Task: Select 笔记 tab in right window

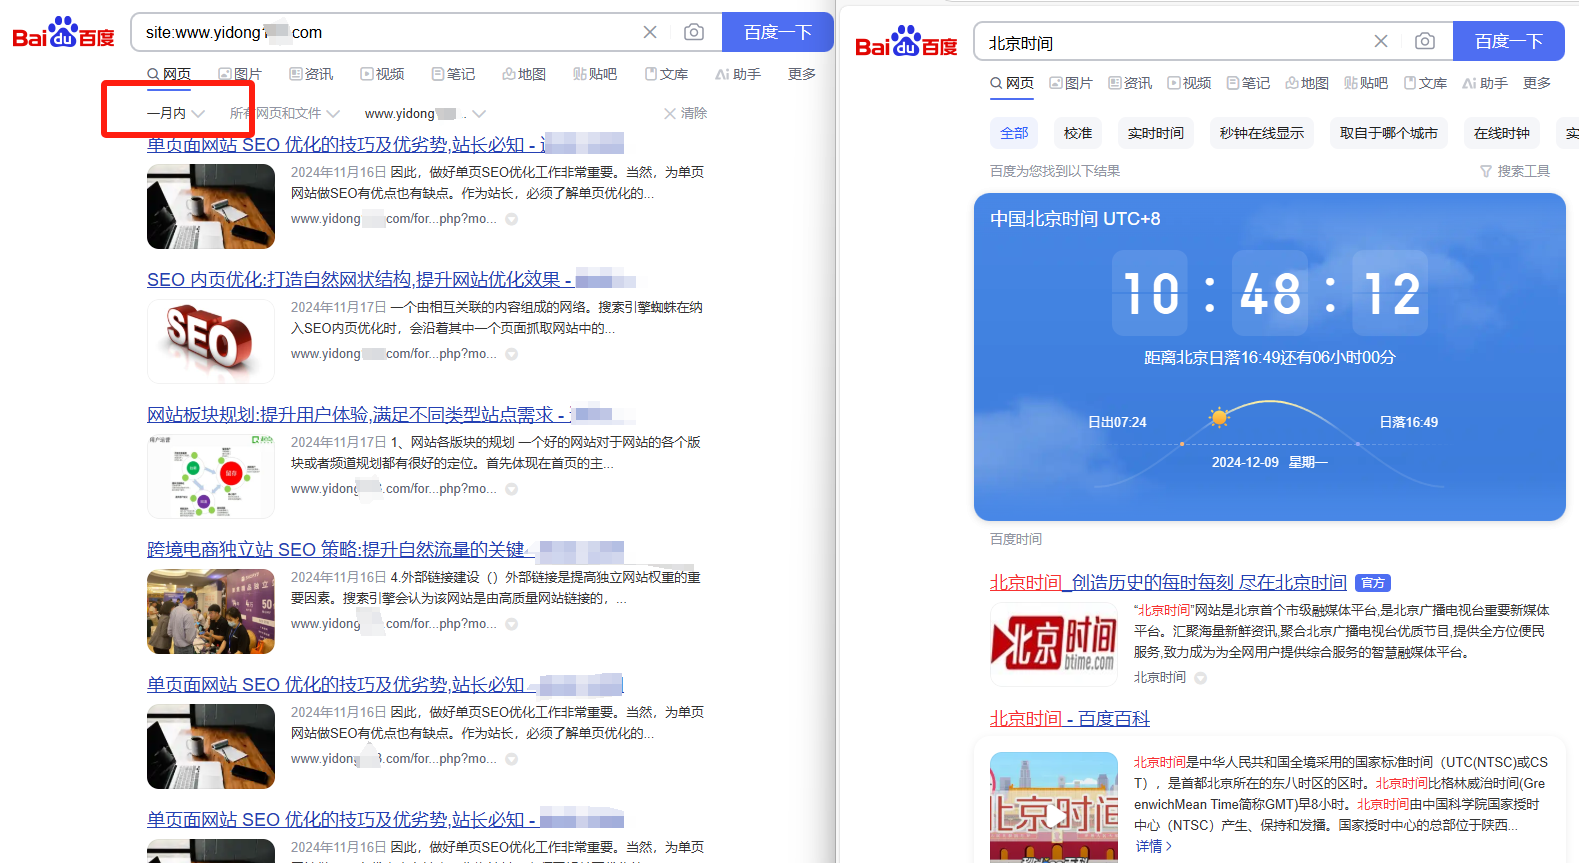Action: point(1248,83)
